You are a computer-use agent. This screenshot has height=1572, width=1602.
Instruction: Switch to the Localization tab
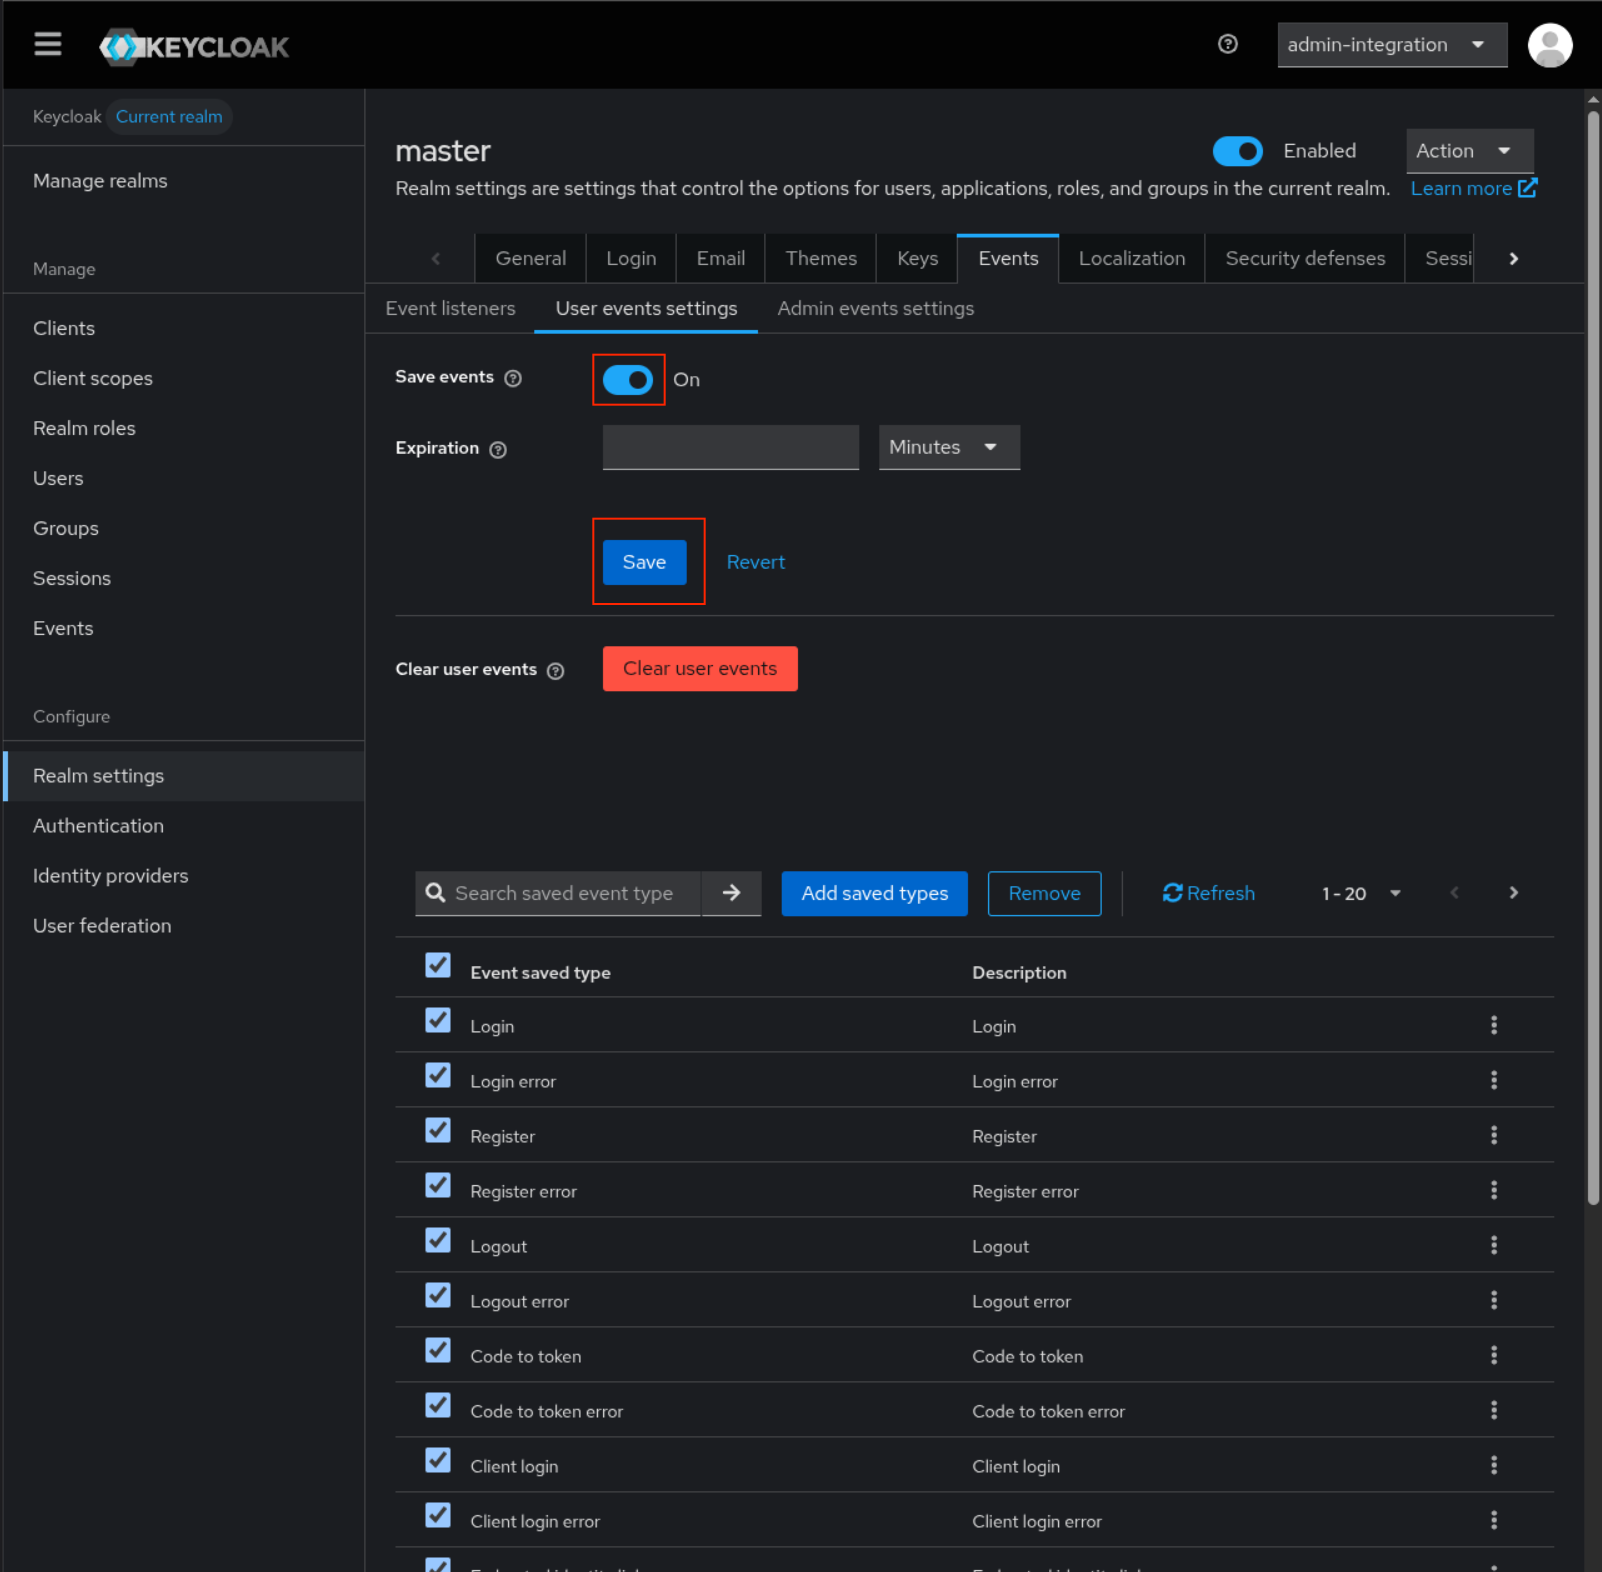pyautogui.click(x=1131, y=258)
